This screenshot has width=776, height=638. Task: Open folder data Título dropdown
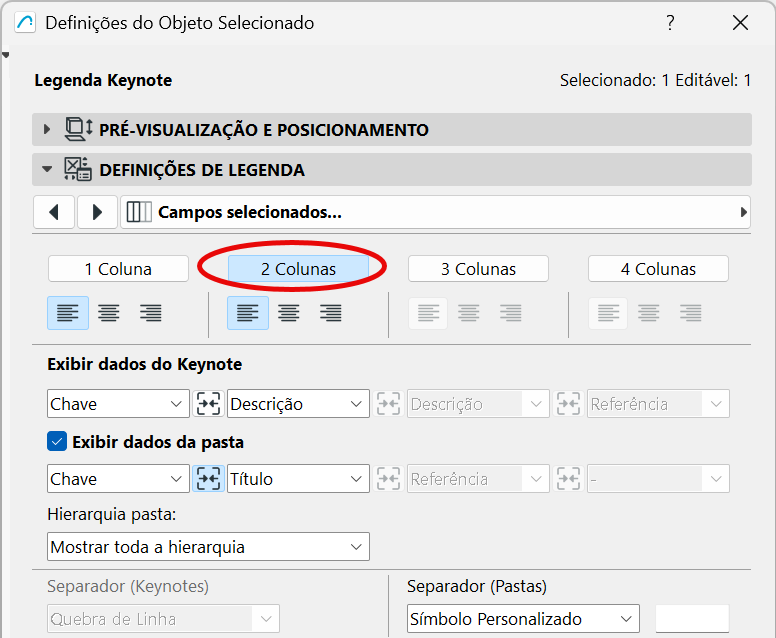tap(298, 479)
